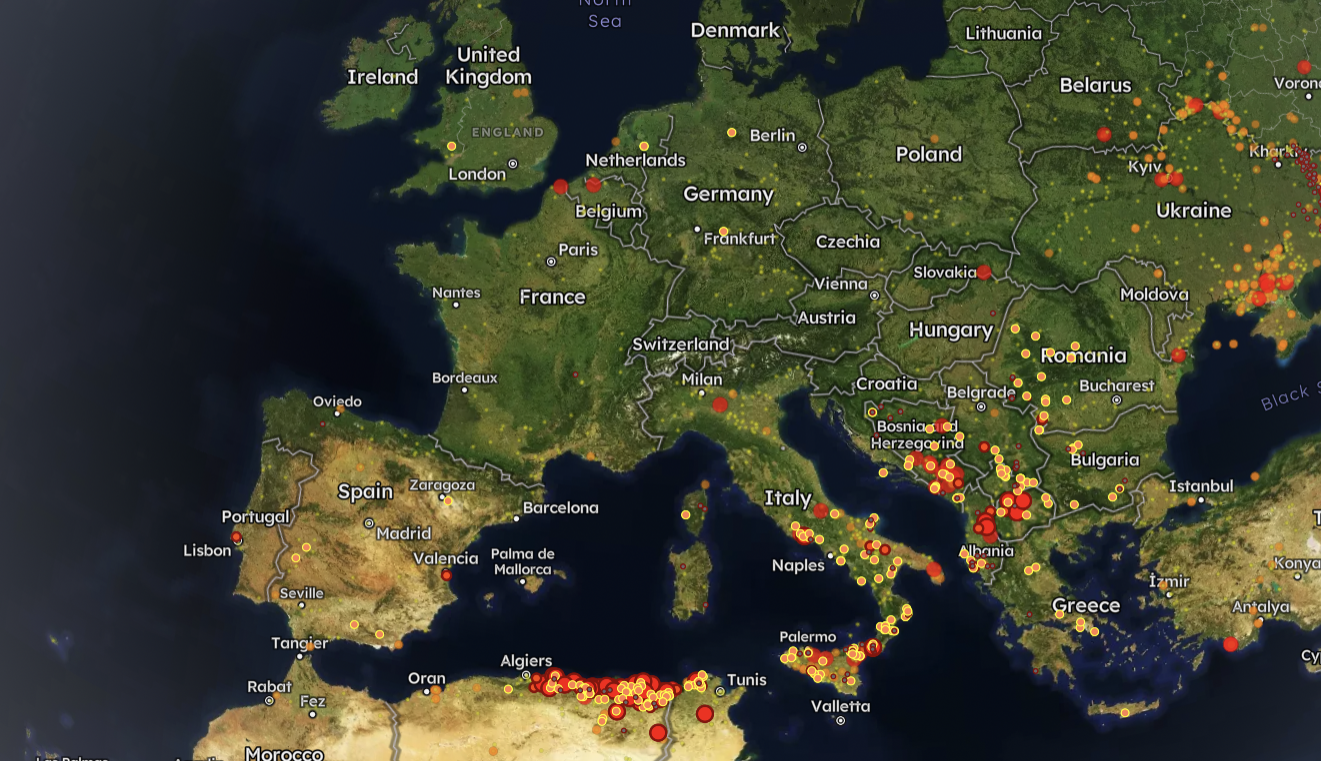Select the Valletta city label
1321x761 pixels.
coord(840,706)
